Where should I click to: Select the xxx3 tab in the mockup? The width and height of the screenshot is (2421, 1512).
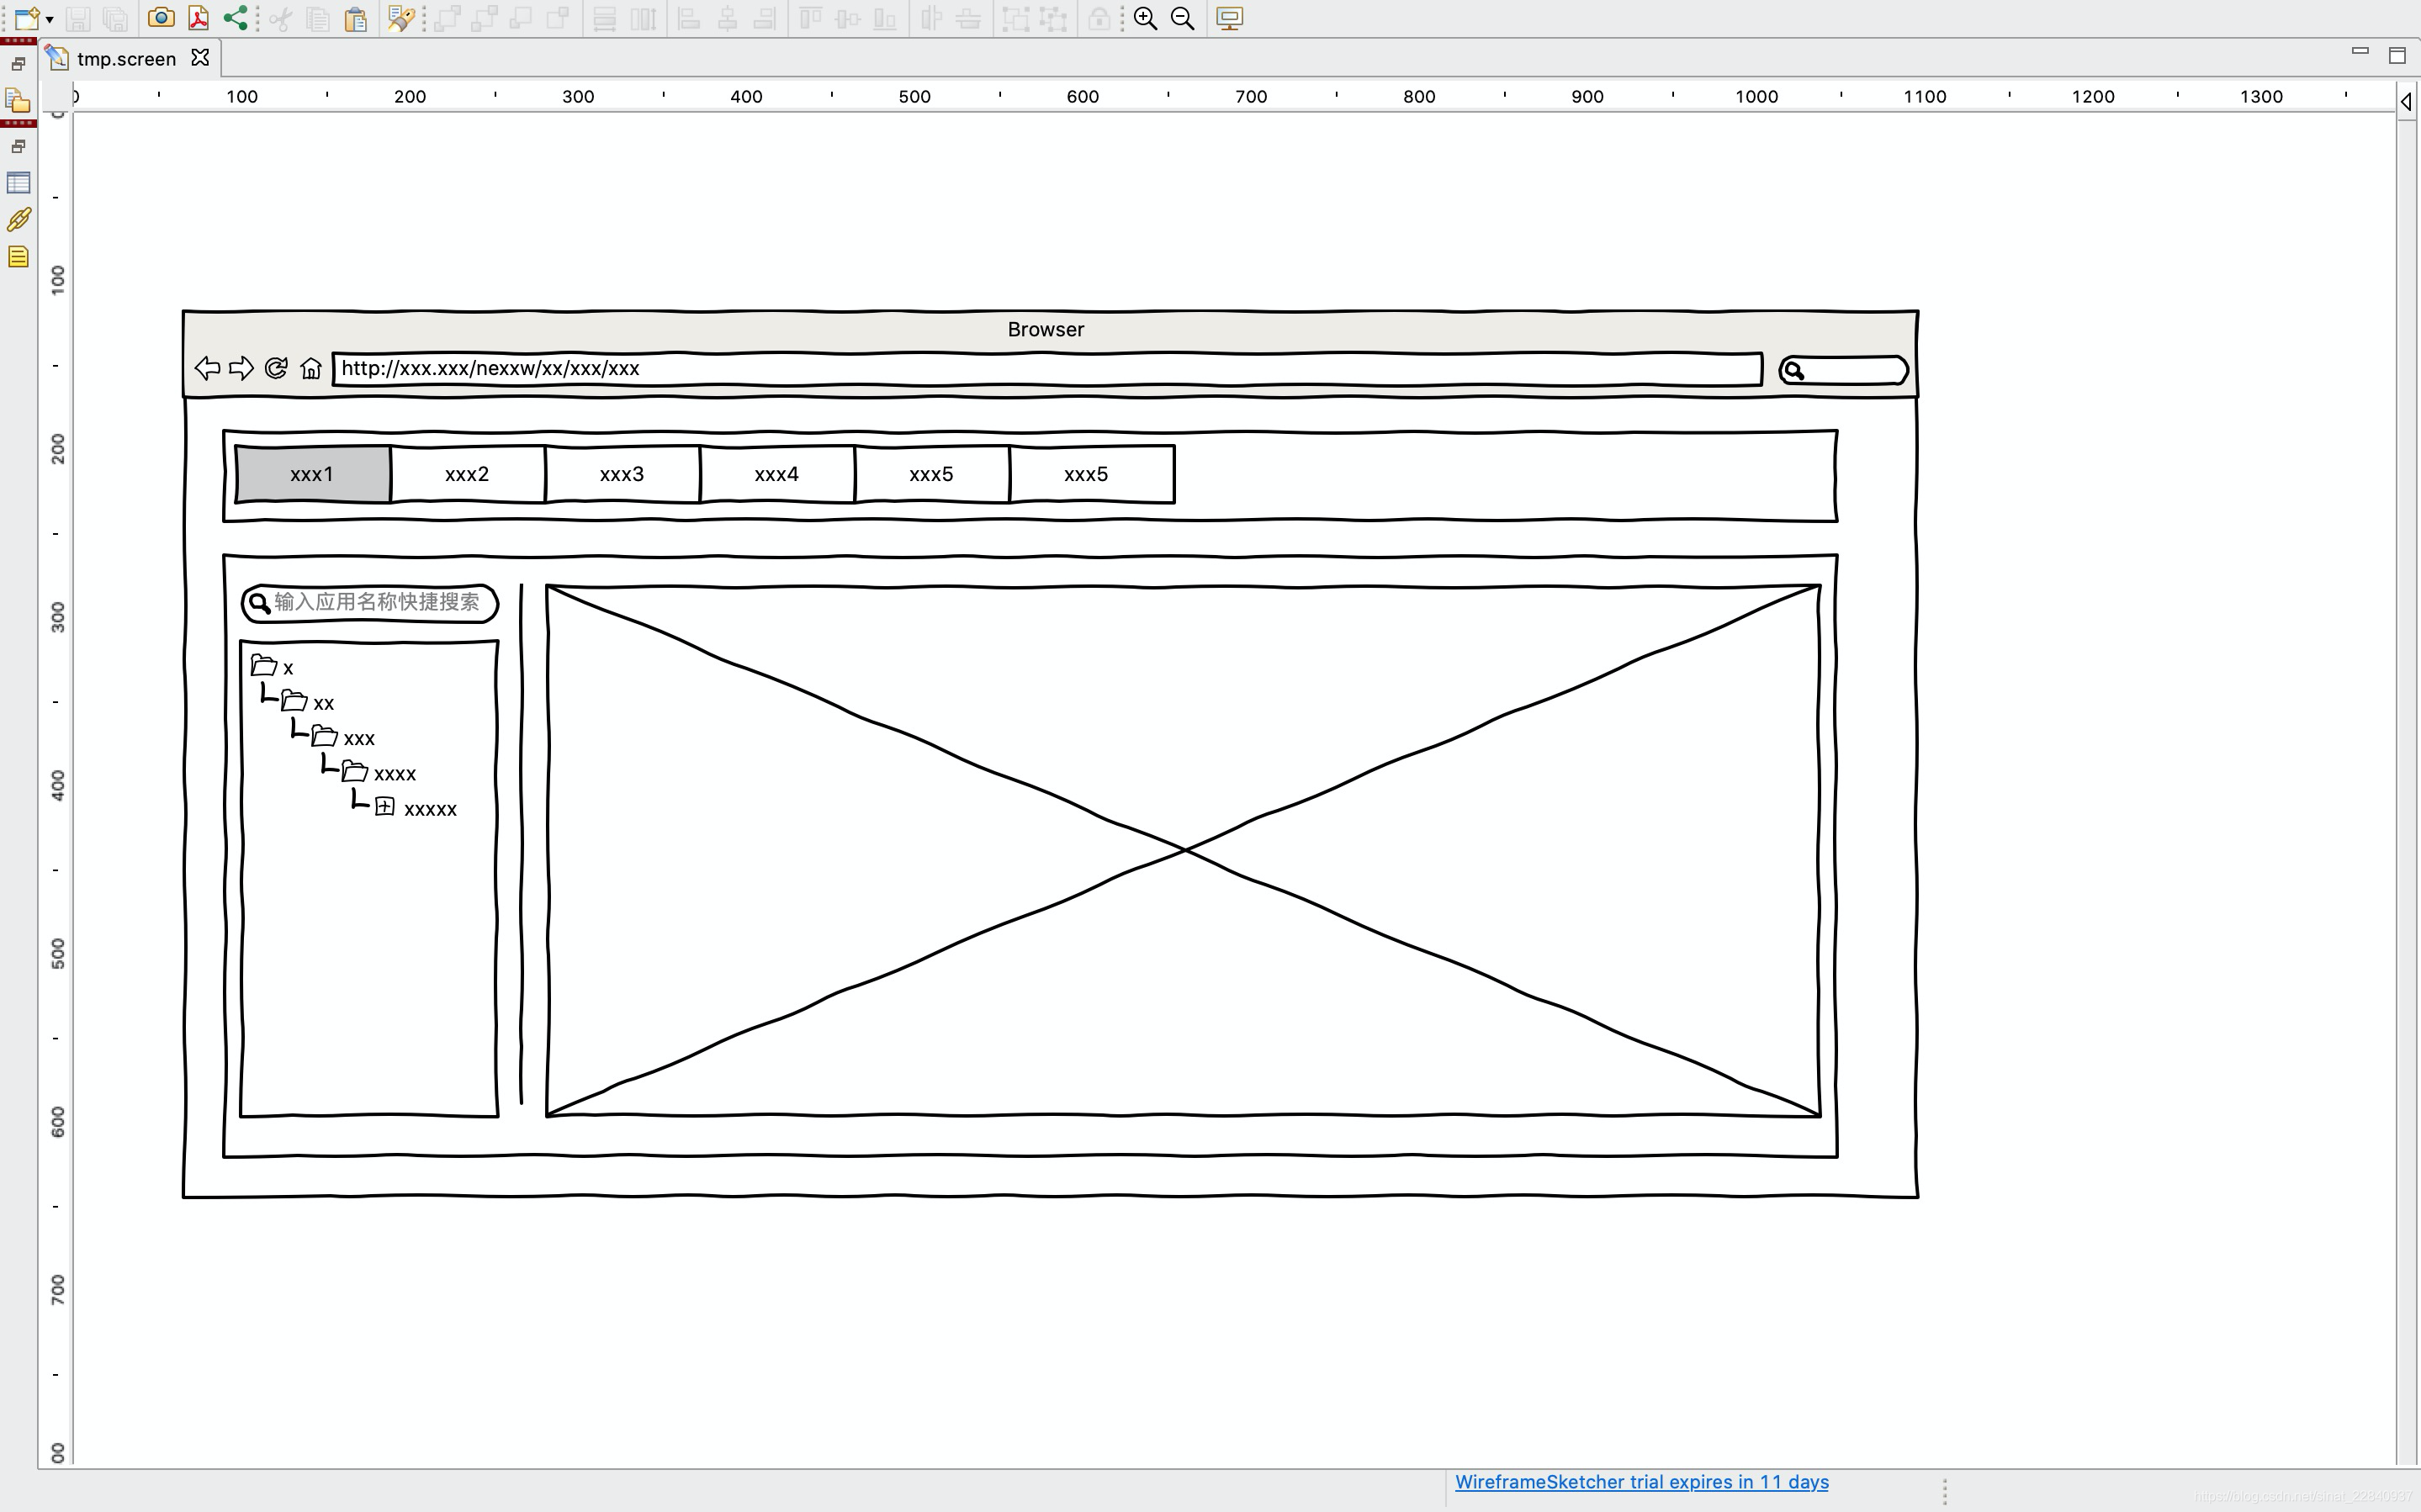click(x=621, y=474)
